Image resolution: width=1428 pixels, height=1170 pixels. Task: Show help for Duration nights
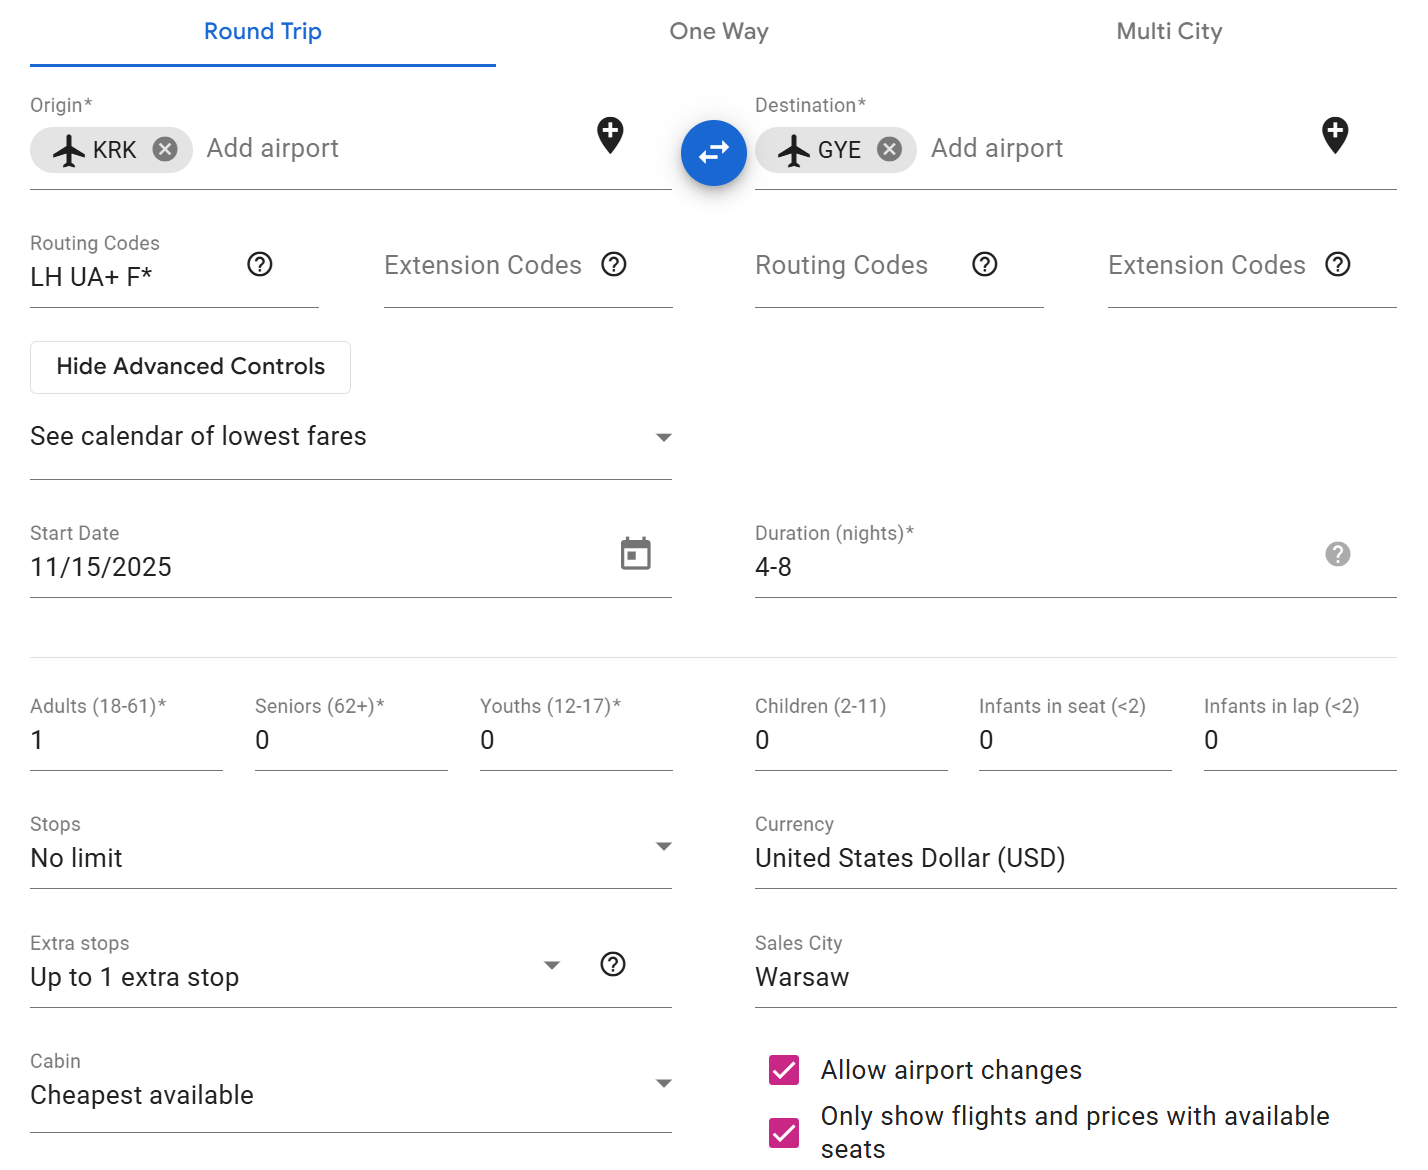(x=1338, y=554)
